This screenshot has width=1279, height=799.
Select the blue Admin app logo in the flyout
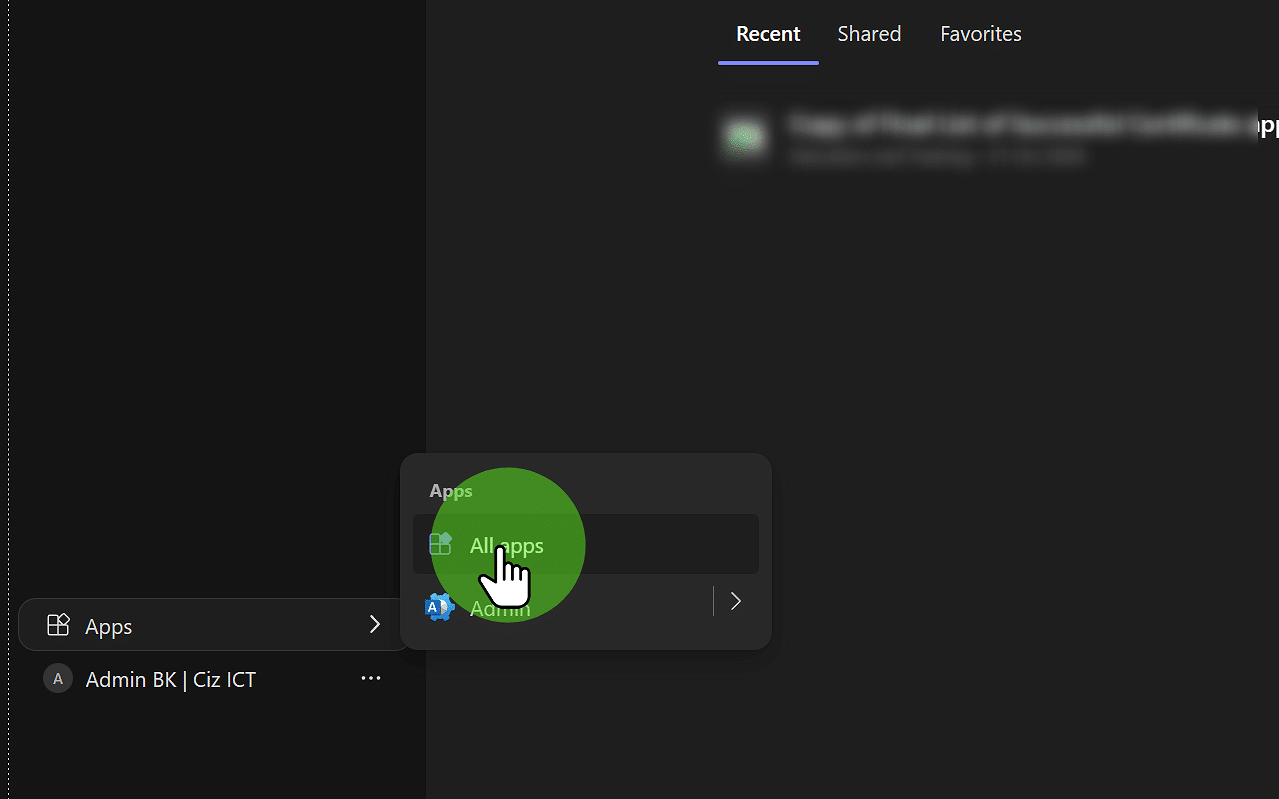pos(438,606)
